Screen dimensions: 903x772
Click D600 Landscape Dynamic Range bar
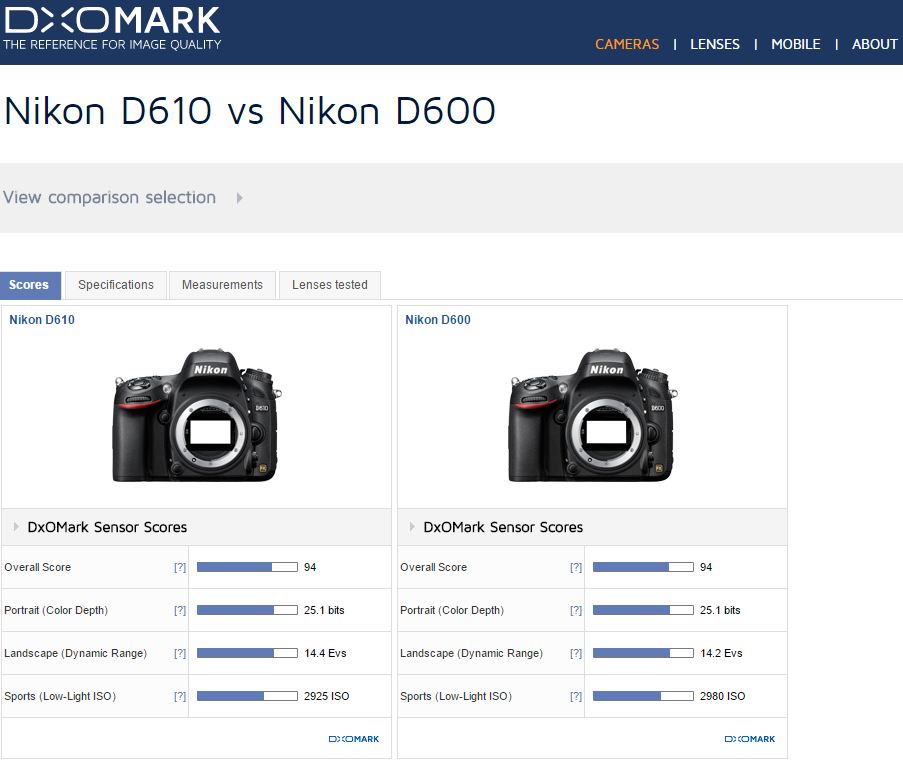click(x=643, y=653)
